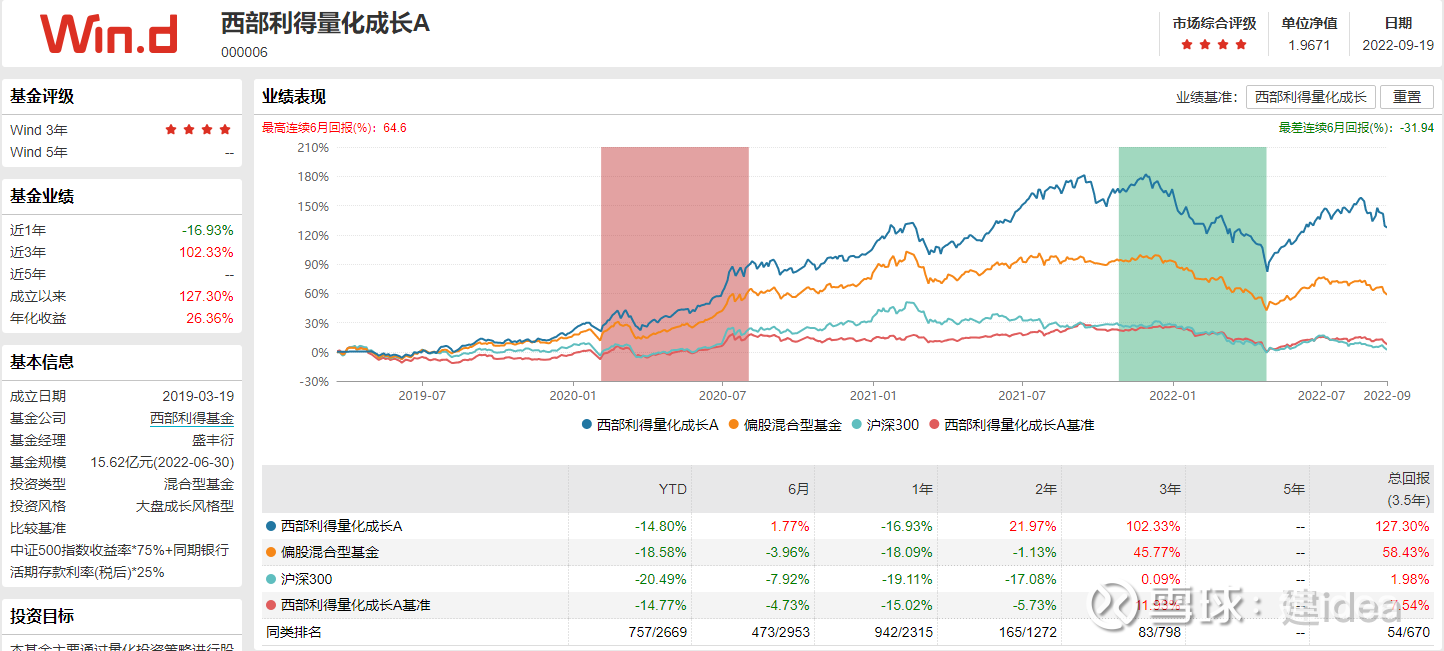Select the 2年 column header
Screen dimensions: 1444x651
(x=1046, y=490)
